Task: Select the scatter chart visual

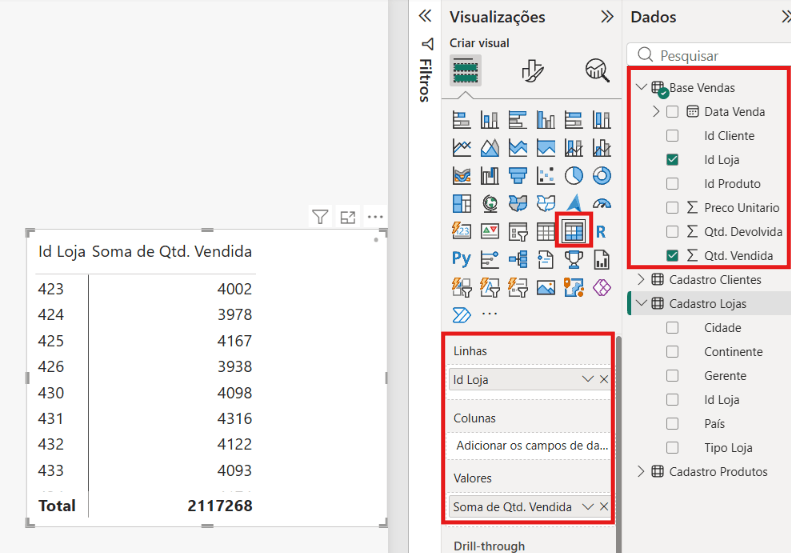Action: tap(546, 176)
